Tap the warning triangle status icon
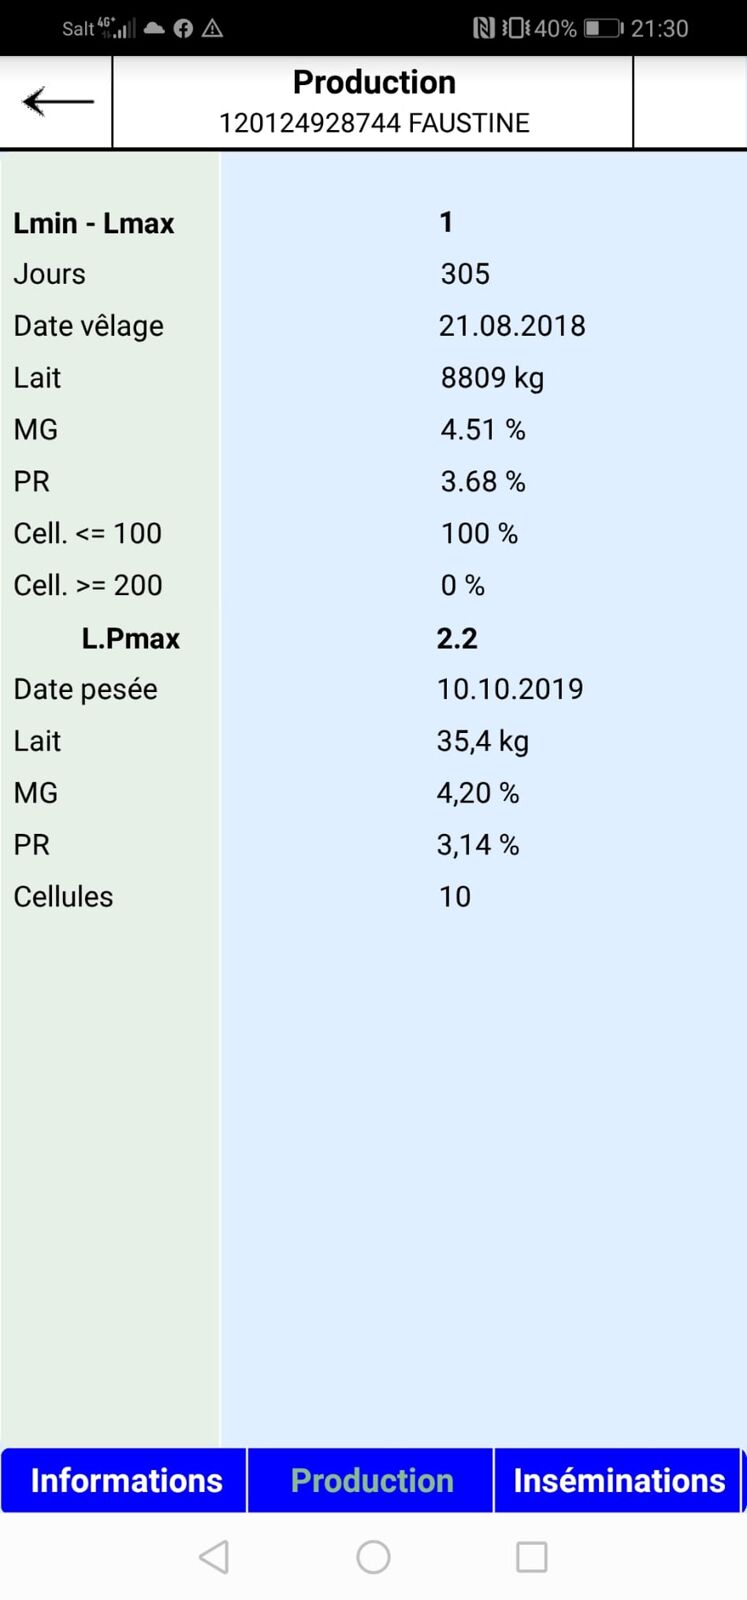Image resolution: width=747 pixels, height=1600 pixels. (212, 28)
